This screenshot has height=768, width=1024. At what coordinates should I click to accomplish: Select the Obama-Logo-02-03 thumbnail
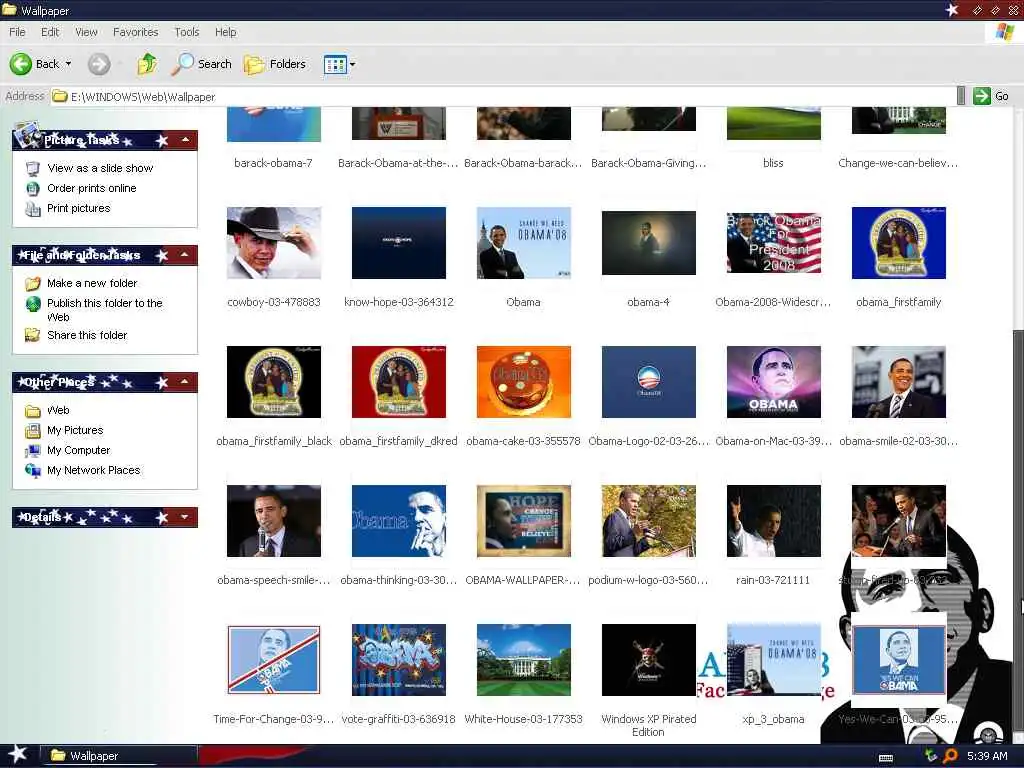coord(648,382)
